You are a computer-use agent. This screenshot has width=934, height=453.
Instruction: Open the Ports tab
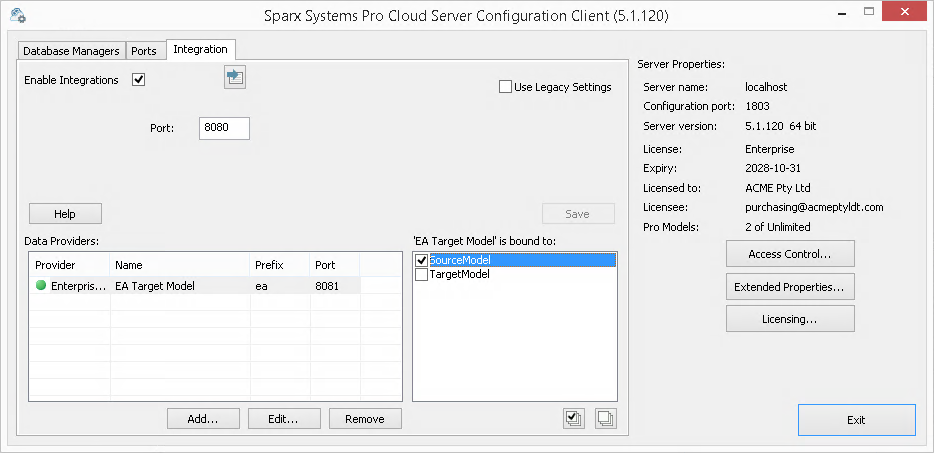[144, 51]
